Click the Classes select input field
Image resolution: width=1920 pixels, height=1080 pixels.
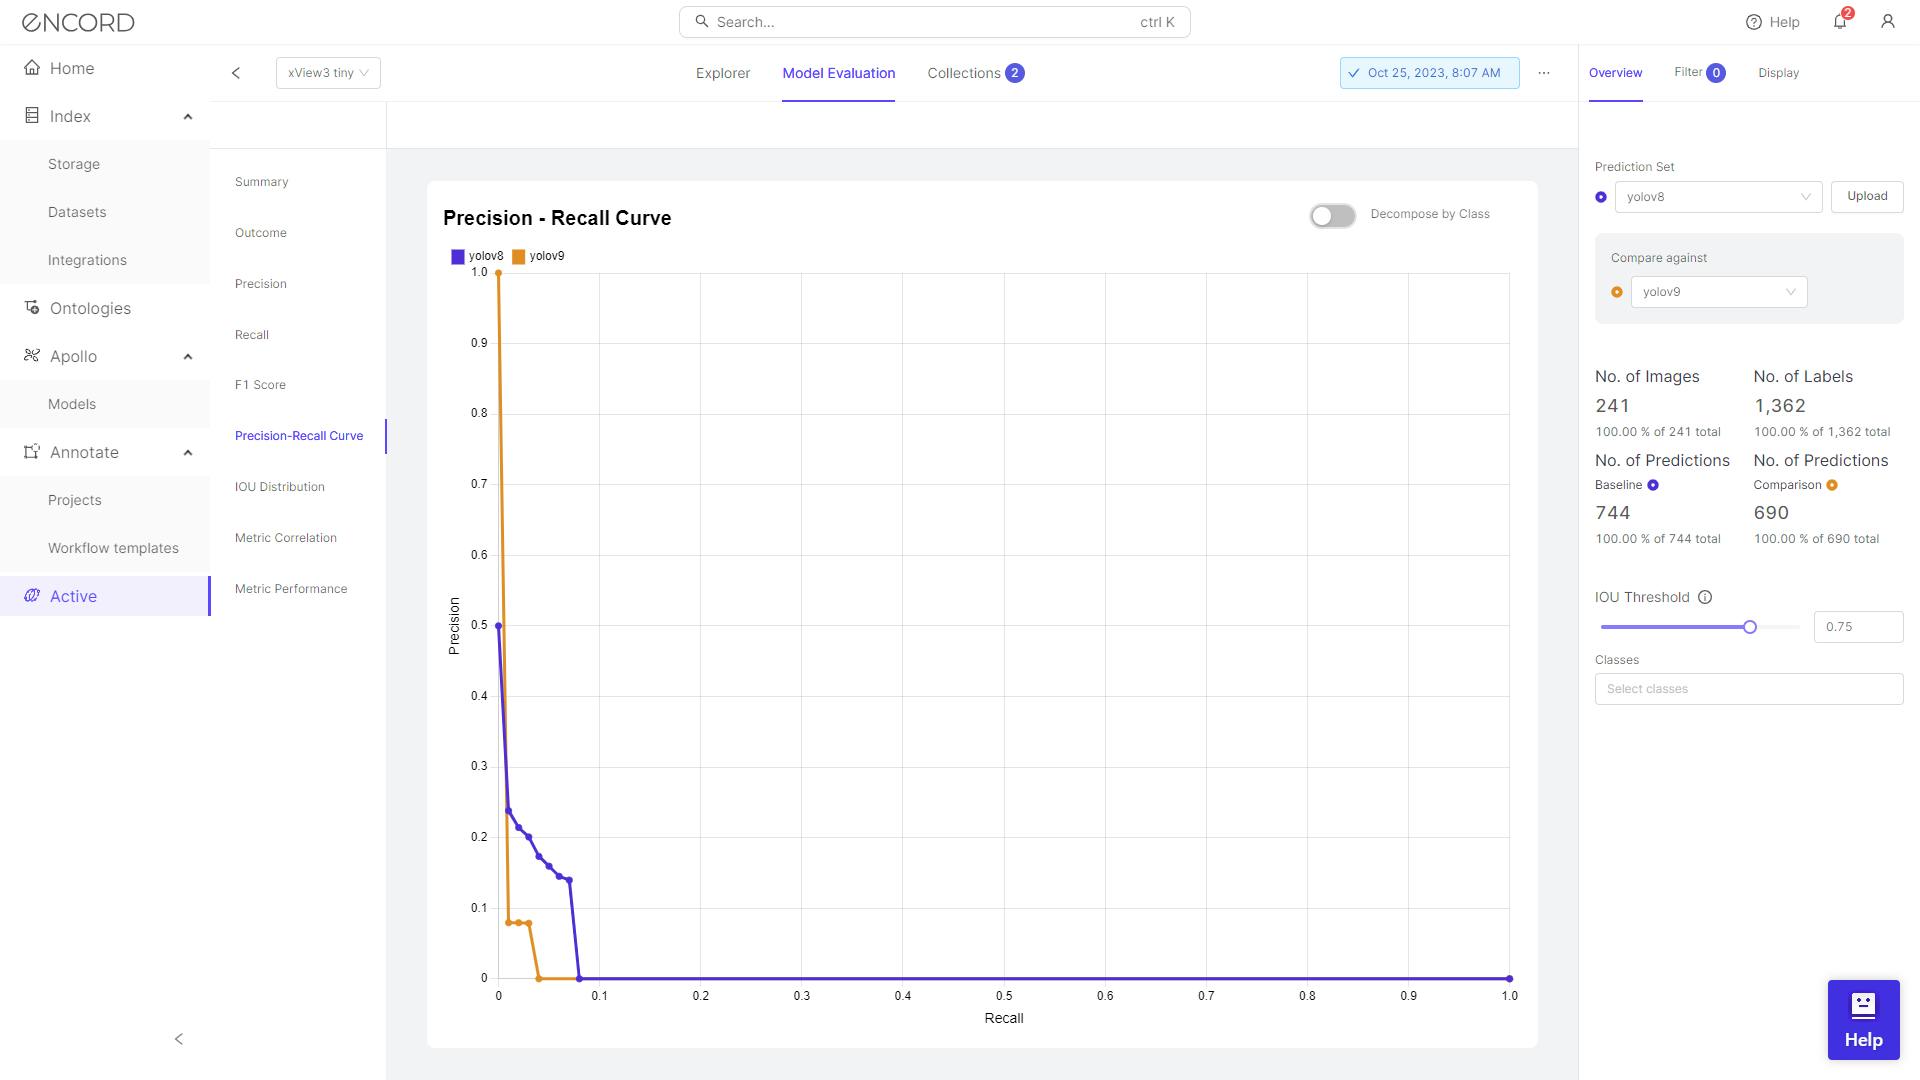[1747, 688]
